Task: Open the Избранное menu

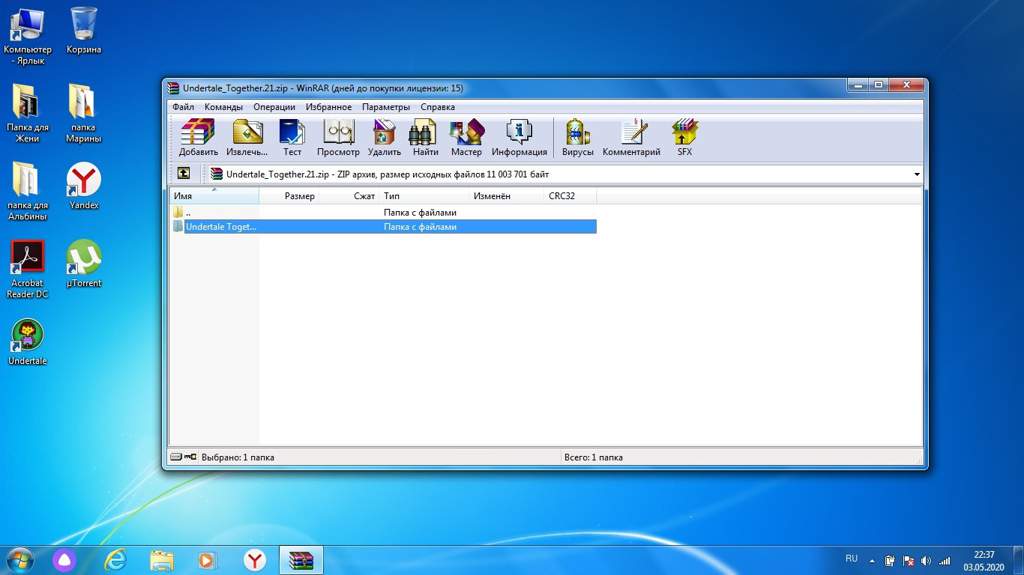Action: click(328, 107)
